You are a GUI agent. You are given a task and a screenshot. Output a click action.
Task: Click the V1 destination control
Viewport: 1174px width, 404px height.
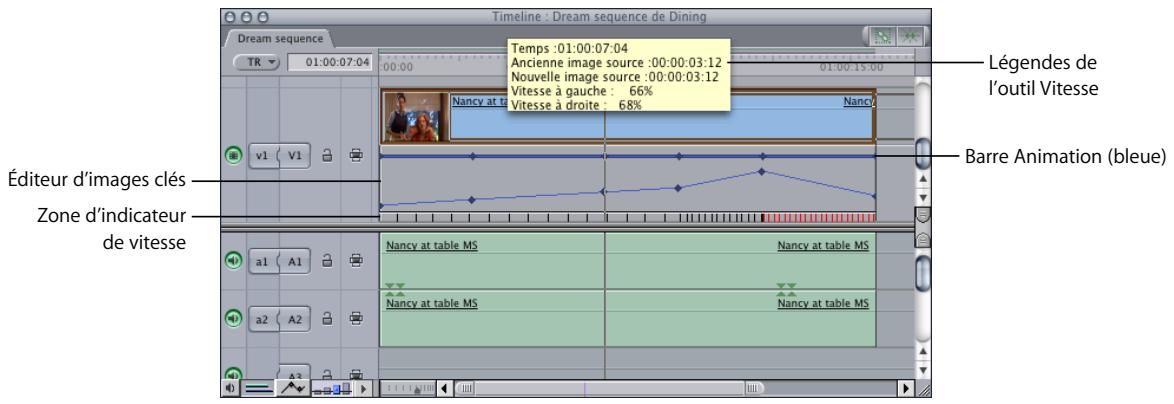pyautogui.click(x=294, y=156)
